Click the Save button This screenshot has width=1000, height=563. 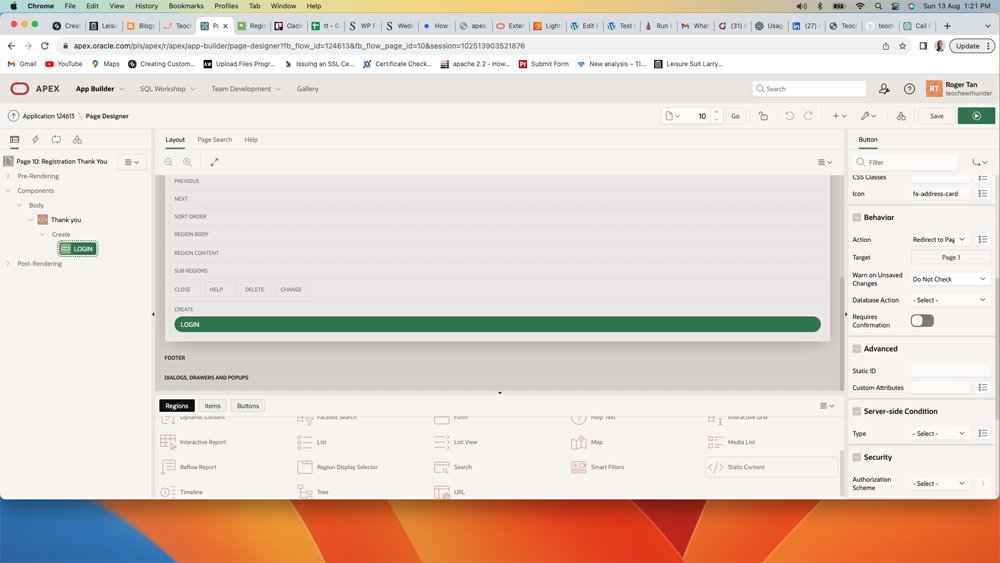(936, 116)
